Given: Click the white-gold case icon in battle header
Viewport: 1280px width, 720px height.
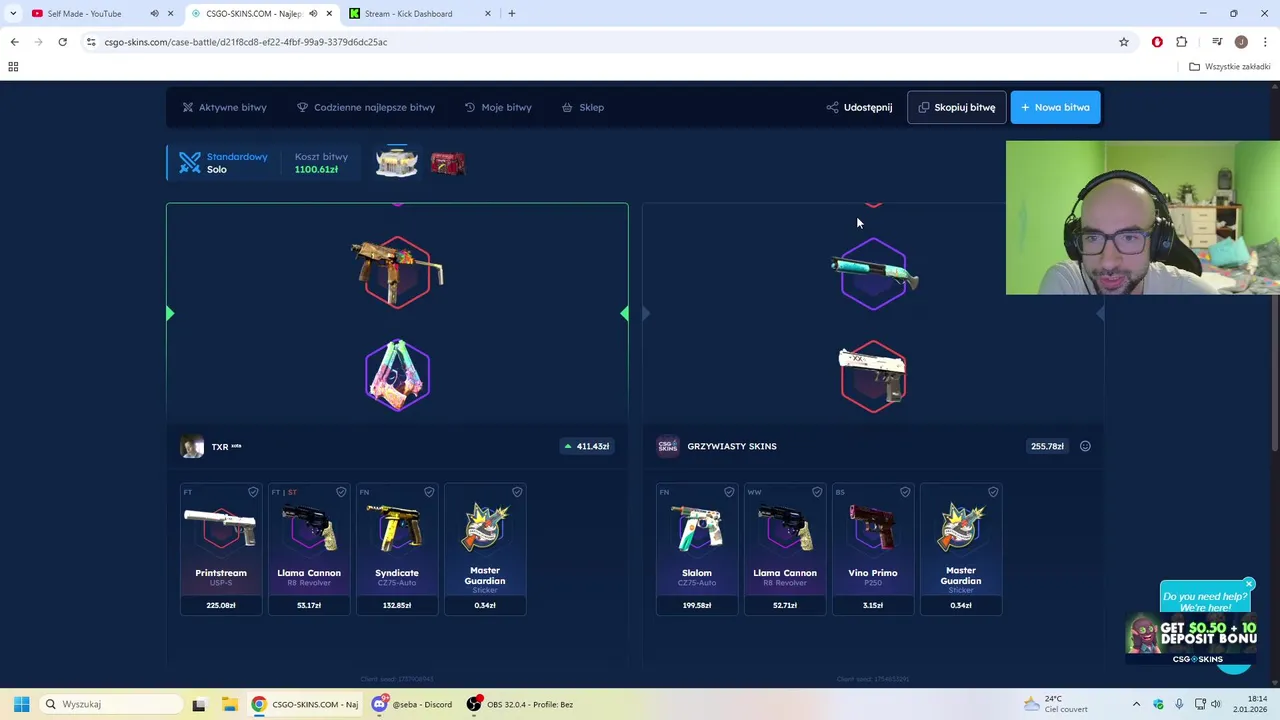Looking at the screenshot, I should point(396,162).
